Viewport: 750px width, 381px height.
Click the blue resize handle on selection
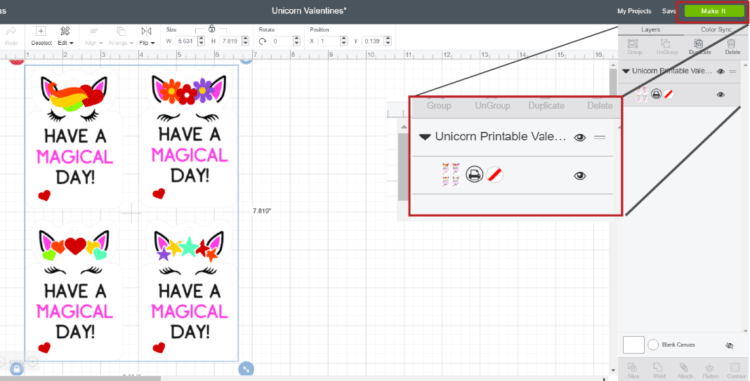(246, 369)
